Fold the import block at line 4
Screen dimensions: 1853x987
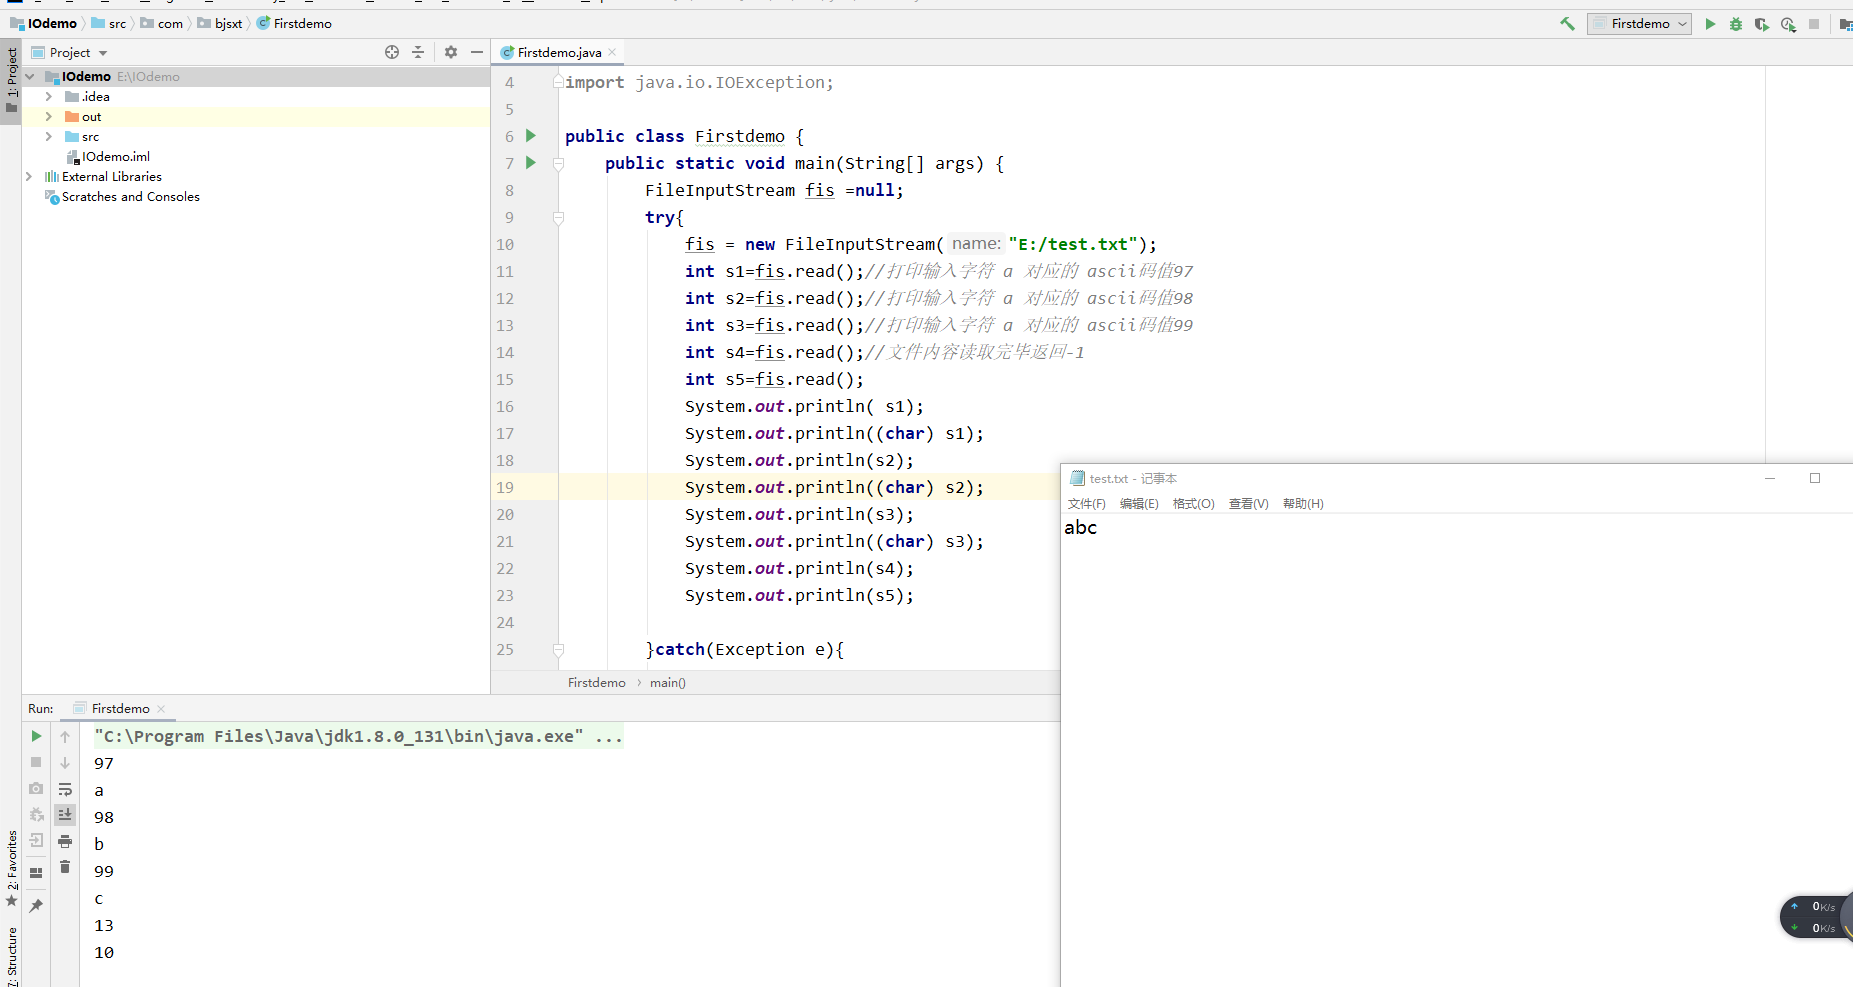pos(559,82)
